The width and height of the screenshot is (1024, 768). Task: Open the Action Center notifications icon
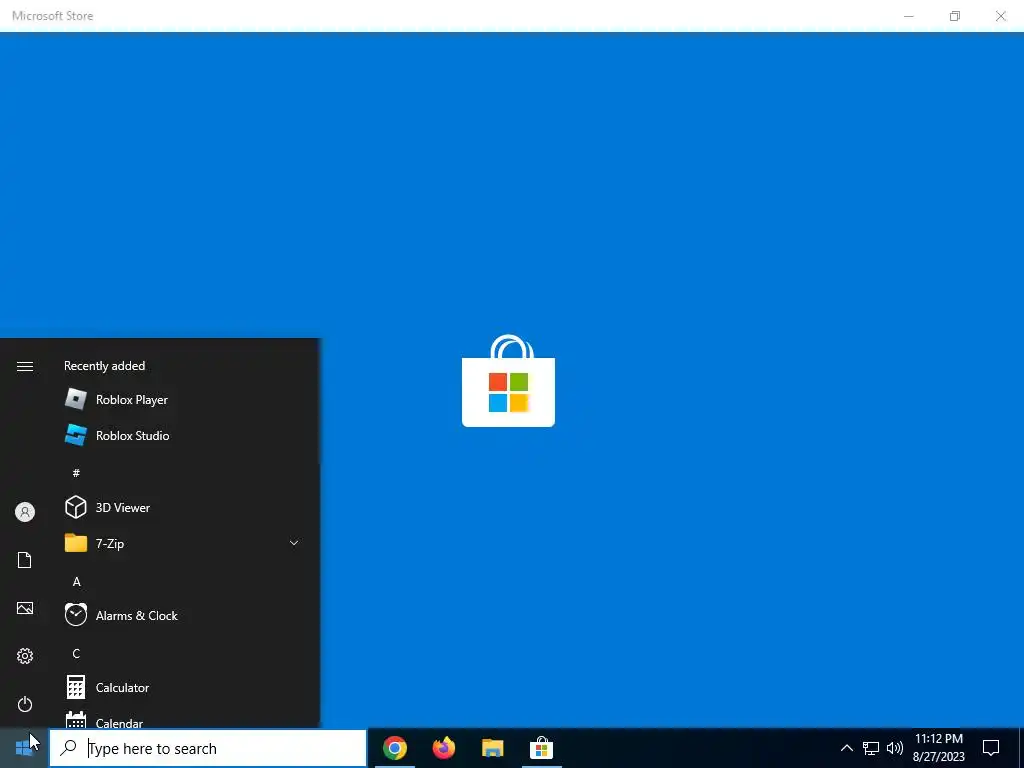[991, 748]
